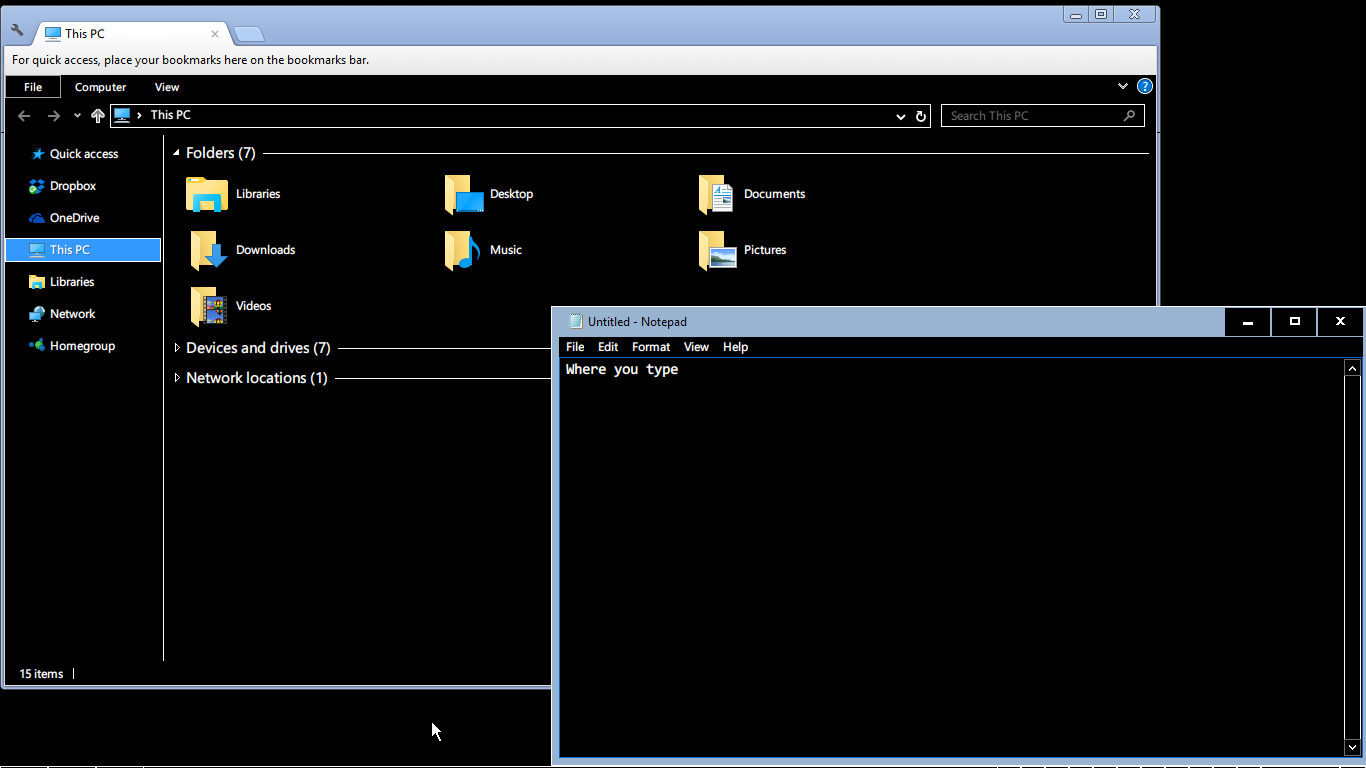The width and height of the screenshot is (1366, 768).
Task: Open Notepad Edit menu
Action: click(608, 347)
